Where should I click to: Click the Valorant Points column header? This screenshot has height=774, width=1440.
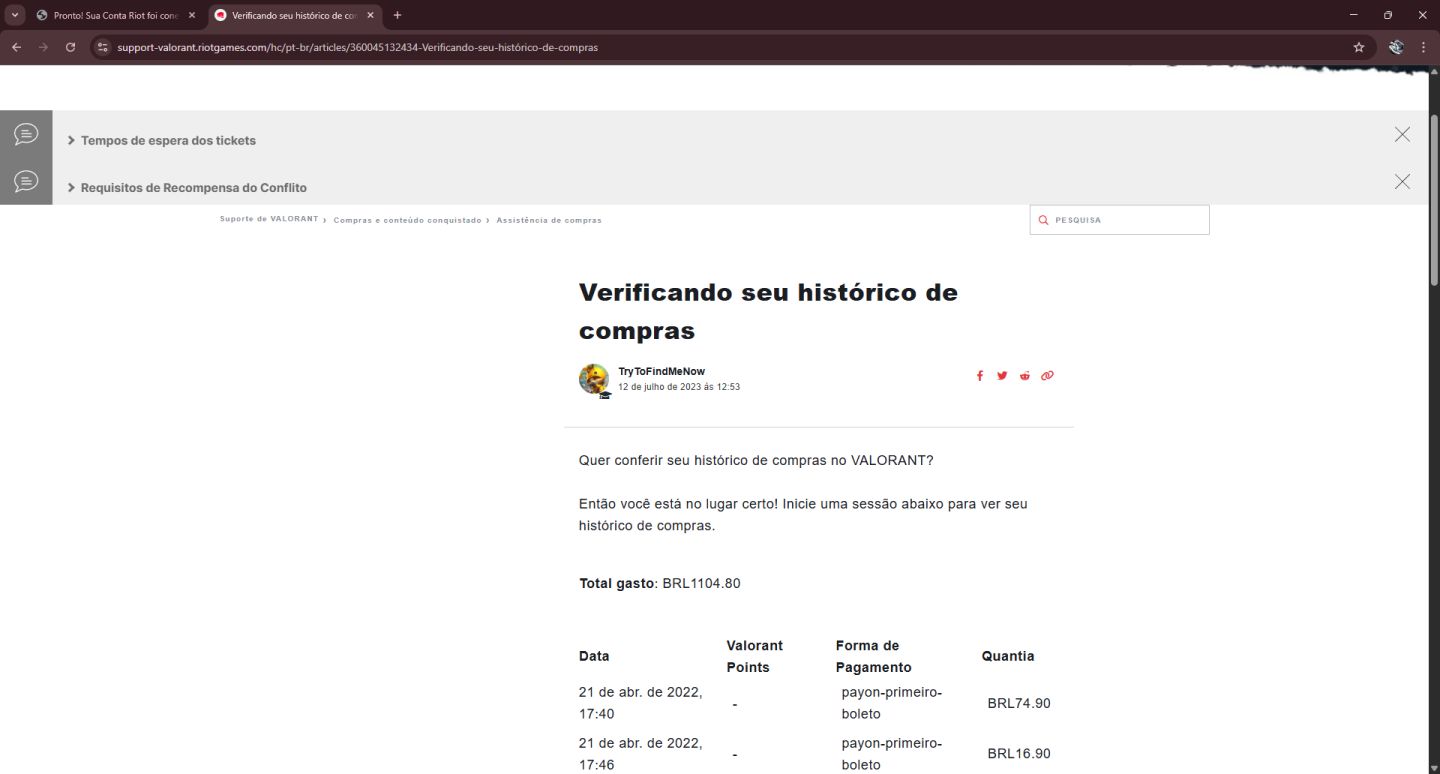pos(754,656)
